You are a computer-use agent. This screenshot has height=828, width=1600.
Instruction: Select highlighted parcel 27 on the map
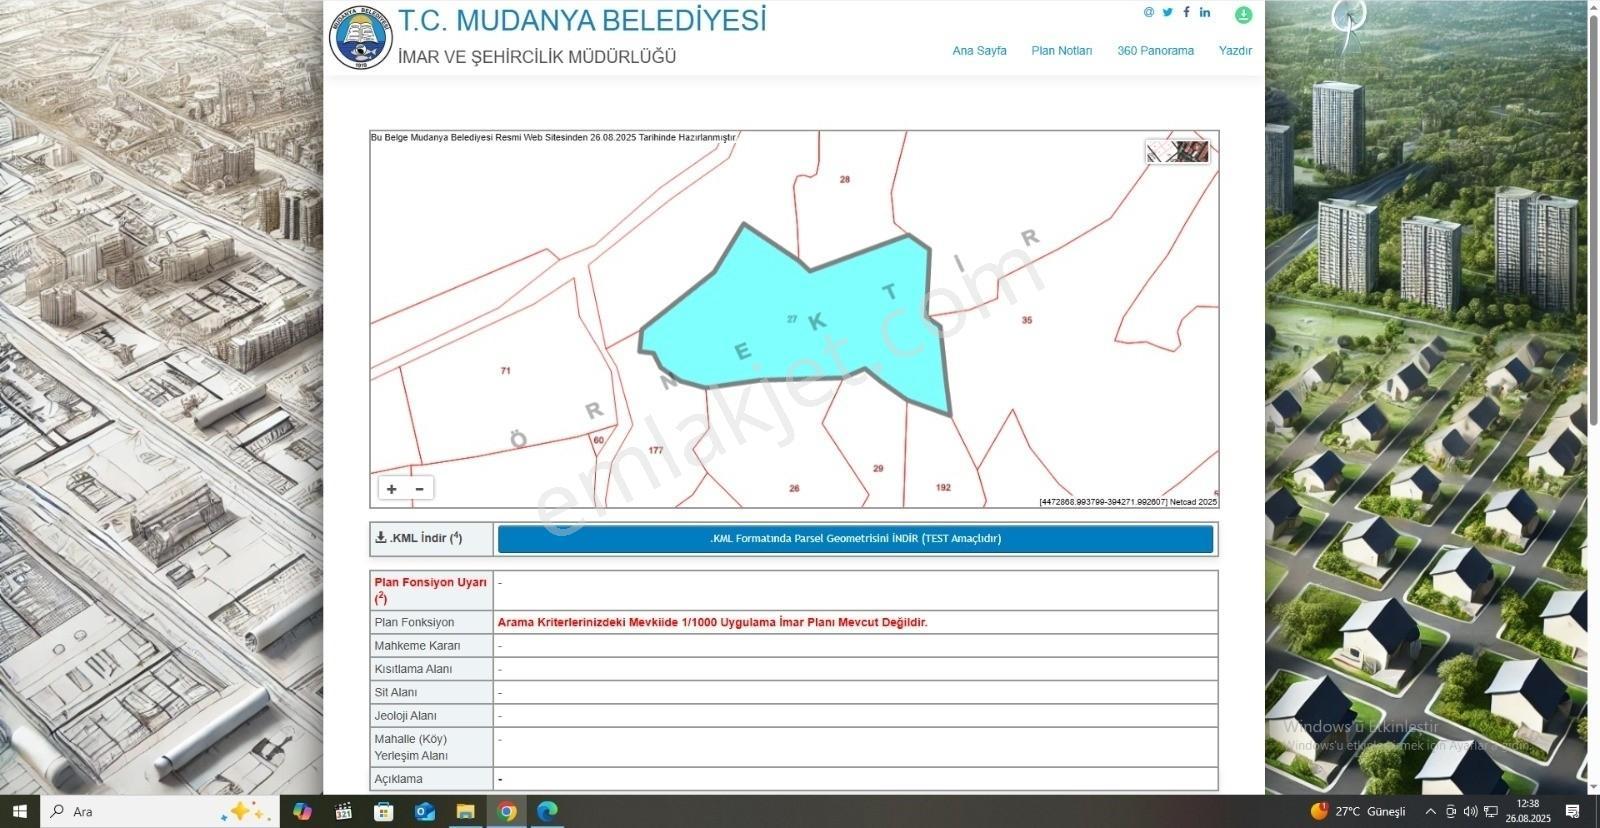coord(791,319)
